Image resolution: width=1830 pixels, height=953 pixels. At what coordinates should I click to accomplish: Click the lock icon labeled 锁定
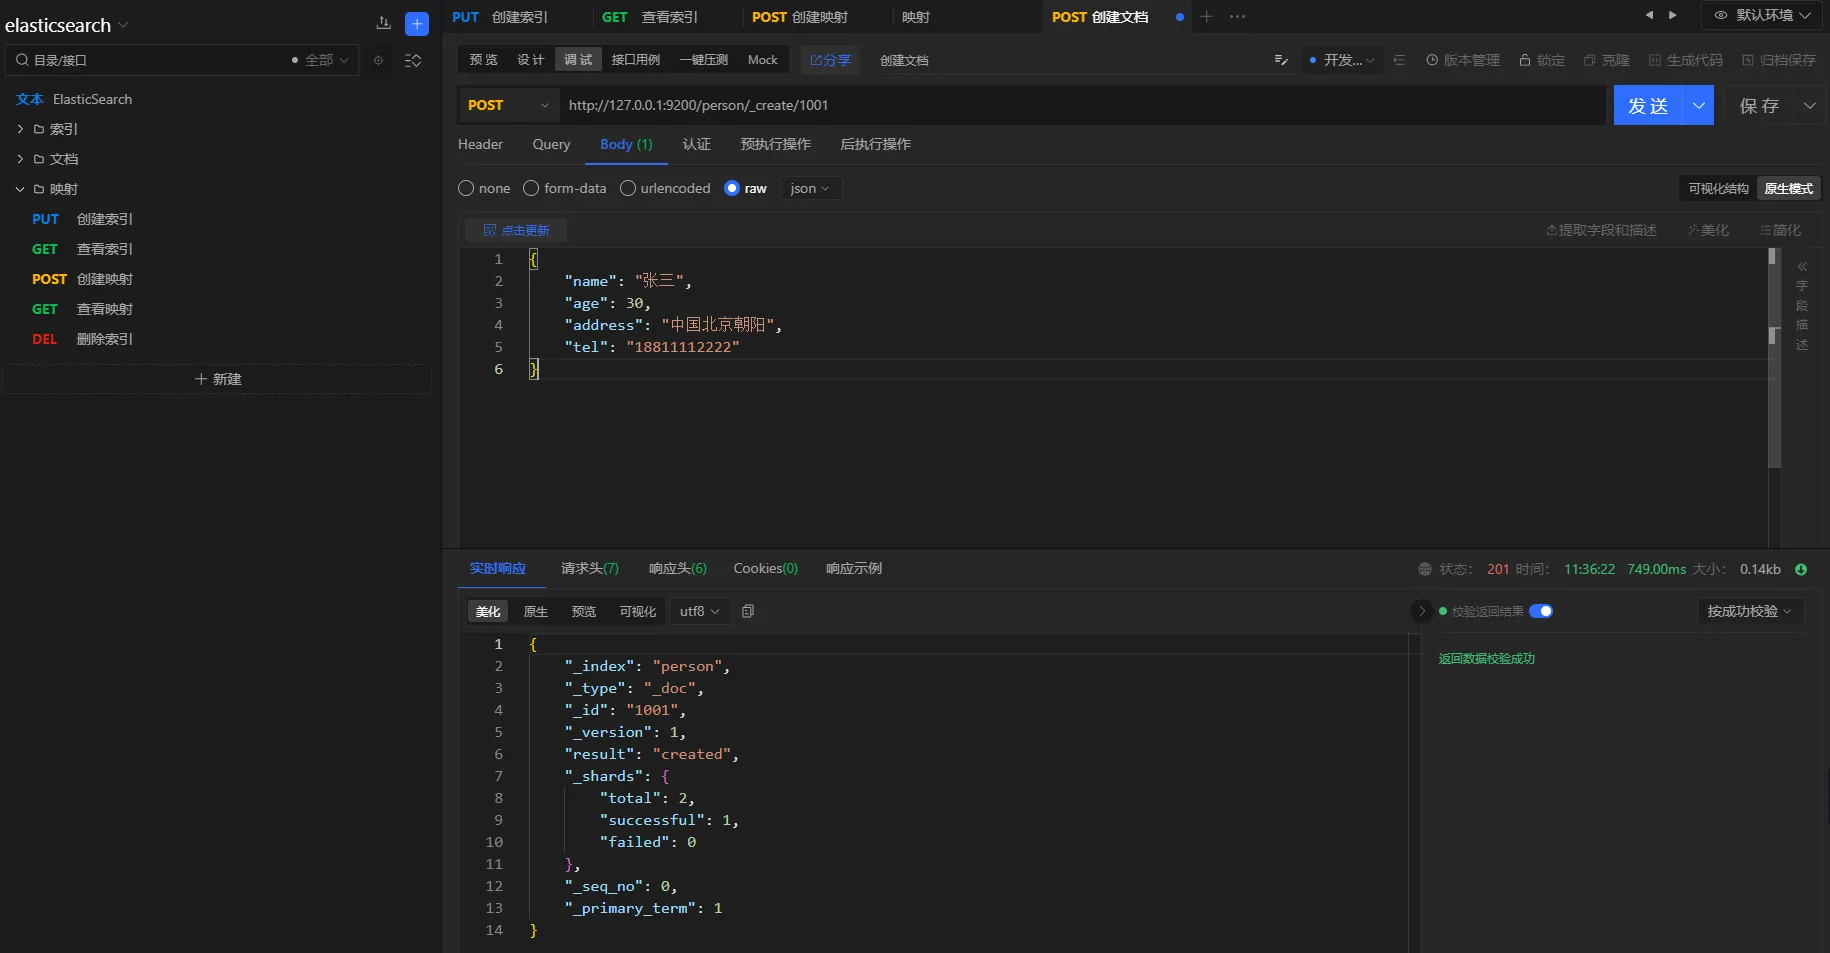[x=1541, y=60]
